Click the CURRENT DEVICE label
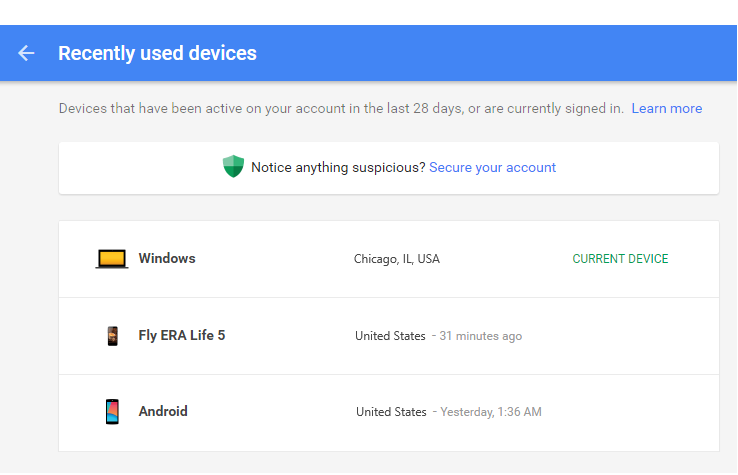This screenshot has width=738, height=475. point(620,259)
